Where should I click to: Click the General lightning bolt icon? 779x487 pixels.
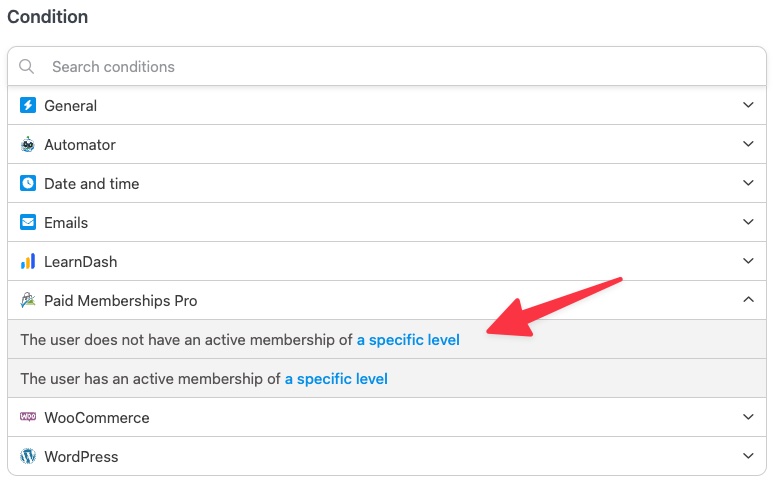click(x=28, y=105)
